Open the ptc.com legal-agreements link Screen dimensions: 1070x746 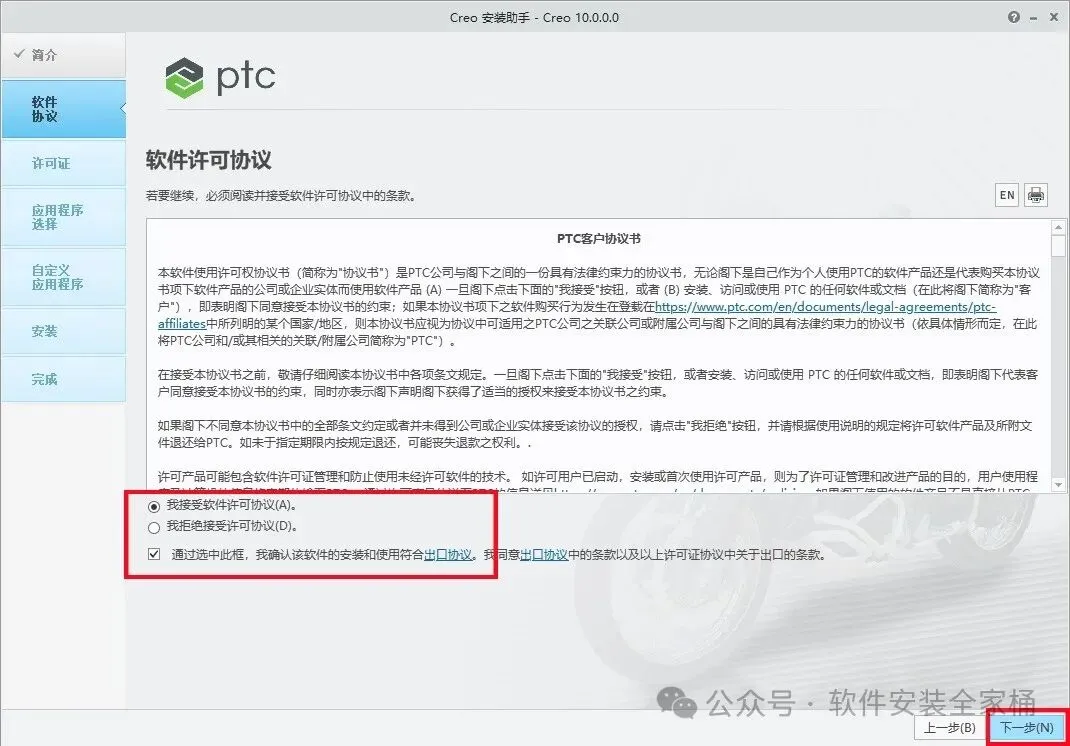coord(825,307)
